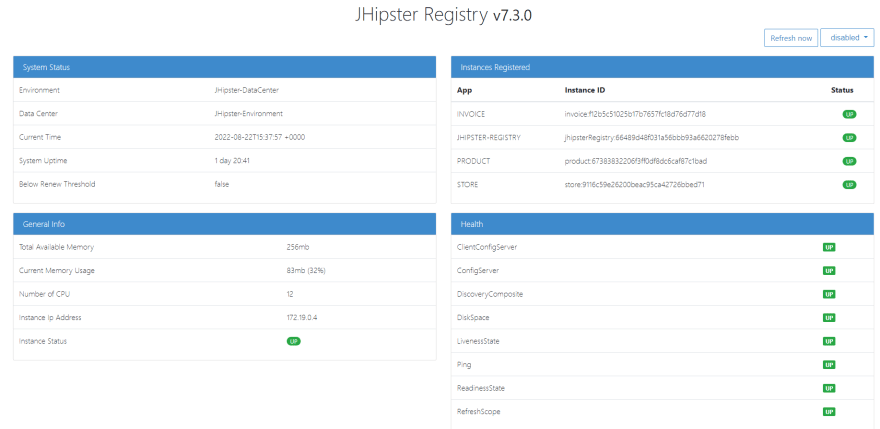The width and height of the screenshot is (880, 429).
Task: Click the RefreshScope health label
Action: 479,412
